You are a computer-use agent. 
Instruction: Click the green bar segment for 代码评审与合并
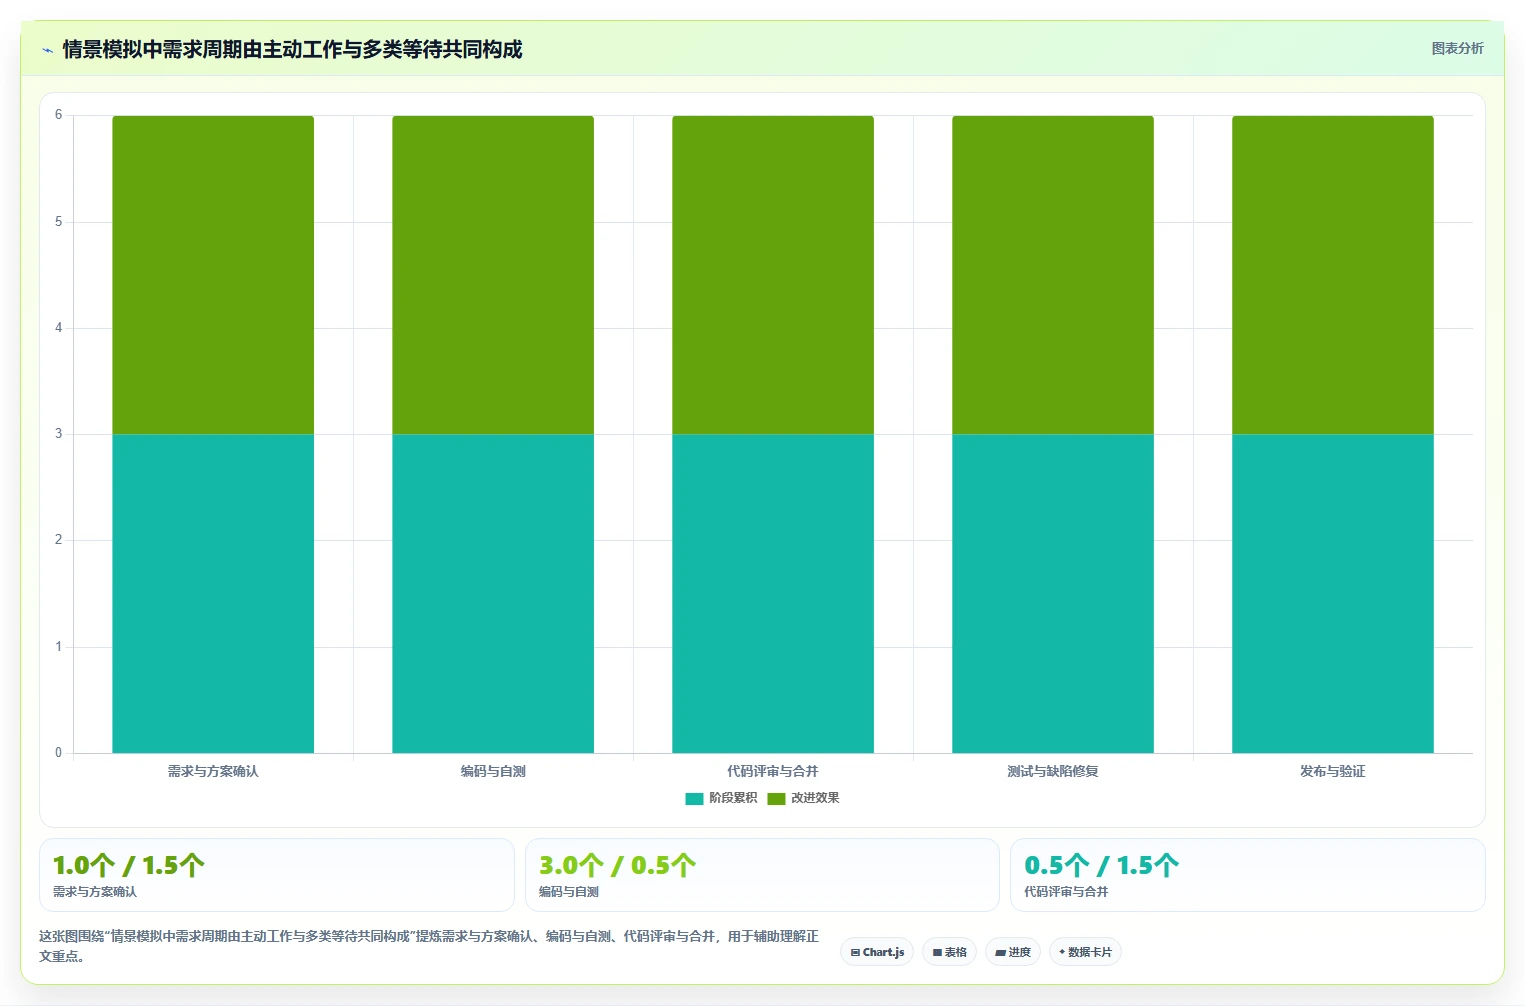pyautogui.click(x=773, y=275)
